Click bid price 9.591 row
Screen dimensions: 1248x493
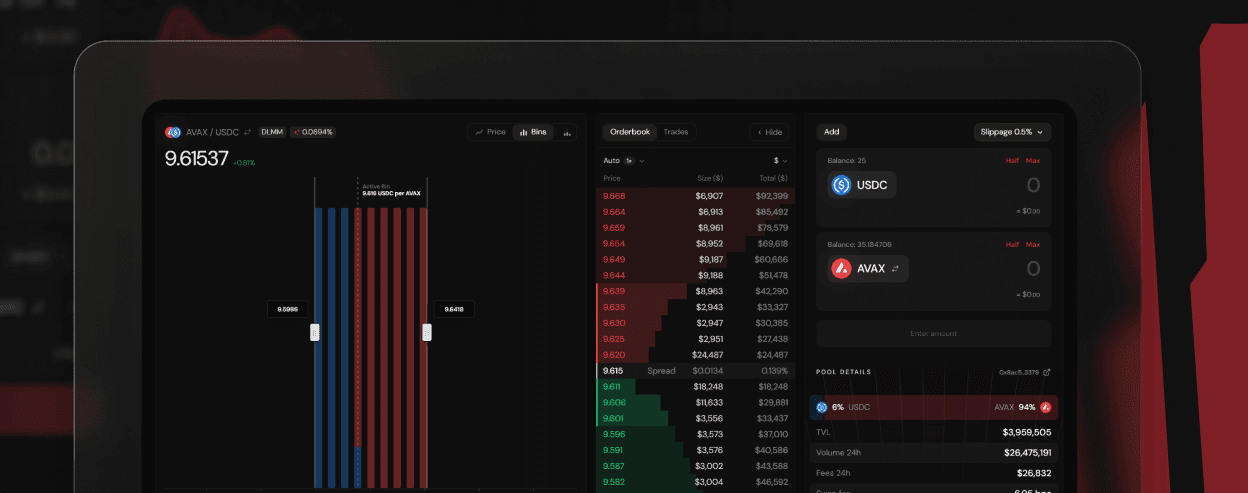[696, 450]
